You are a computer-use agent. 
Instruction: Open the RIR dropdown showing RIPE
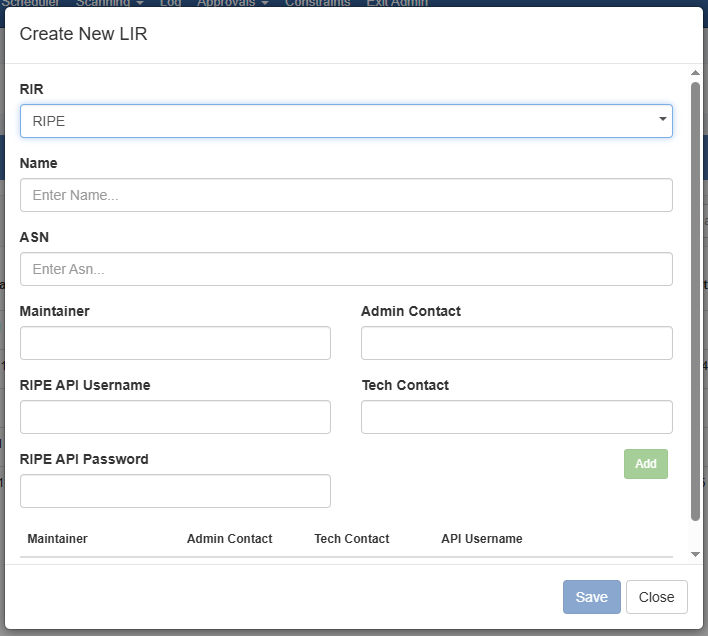pyautogui.click(x=346, y=121)
